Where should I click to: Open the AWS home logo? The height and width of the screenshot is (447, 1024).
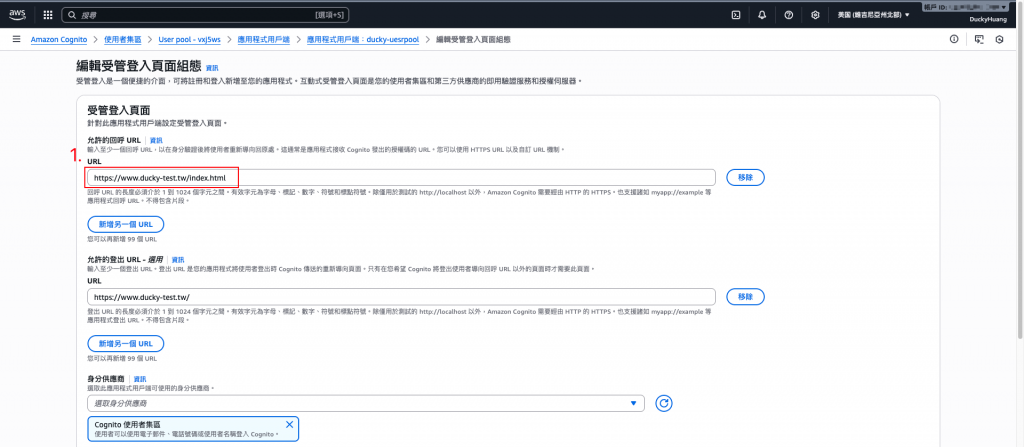(x=17, y=14)
